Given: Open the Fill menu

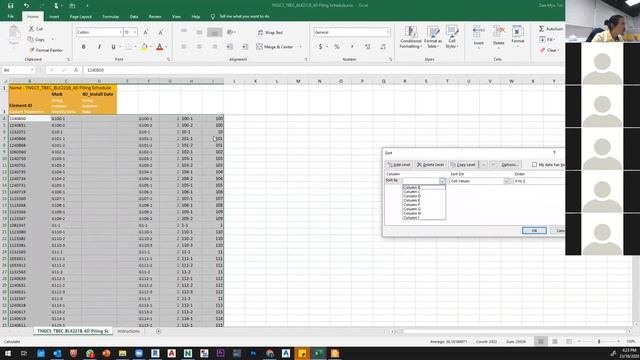Looking at the screenshot, I should [x=547, y=40].
